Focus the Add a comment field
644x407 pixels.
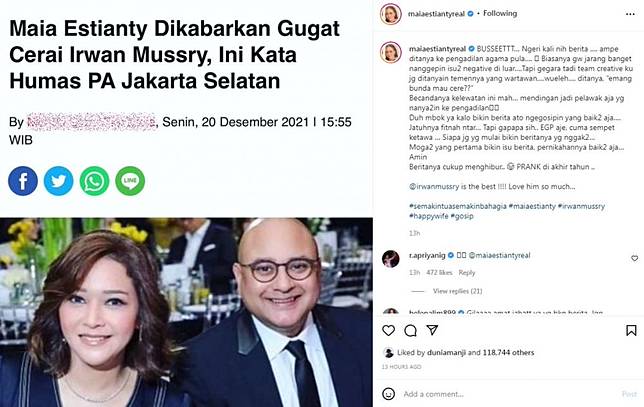pos(509,394)
